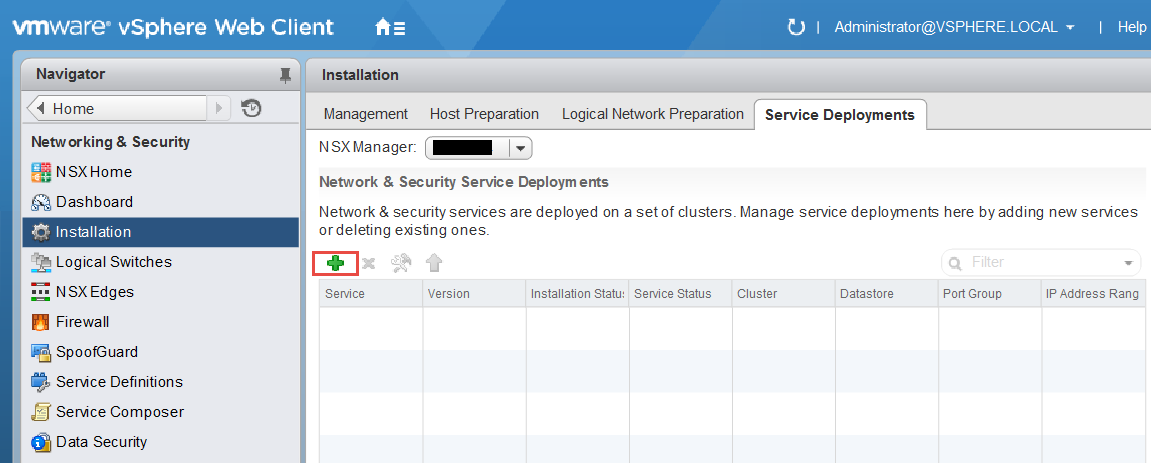This screenshot has height=463, width=1151.
Task: Click the Home back button in Navigator
Action: pos(118,108)
